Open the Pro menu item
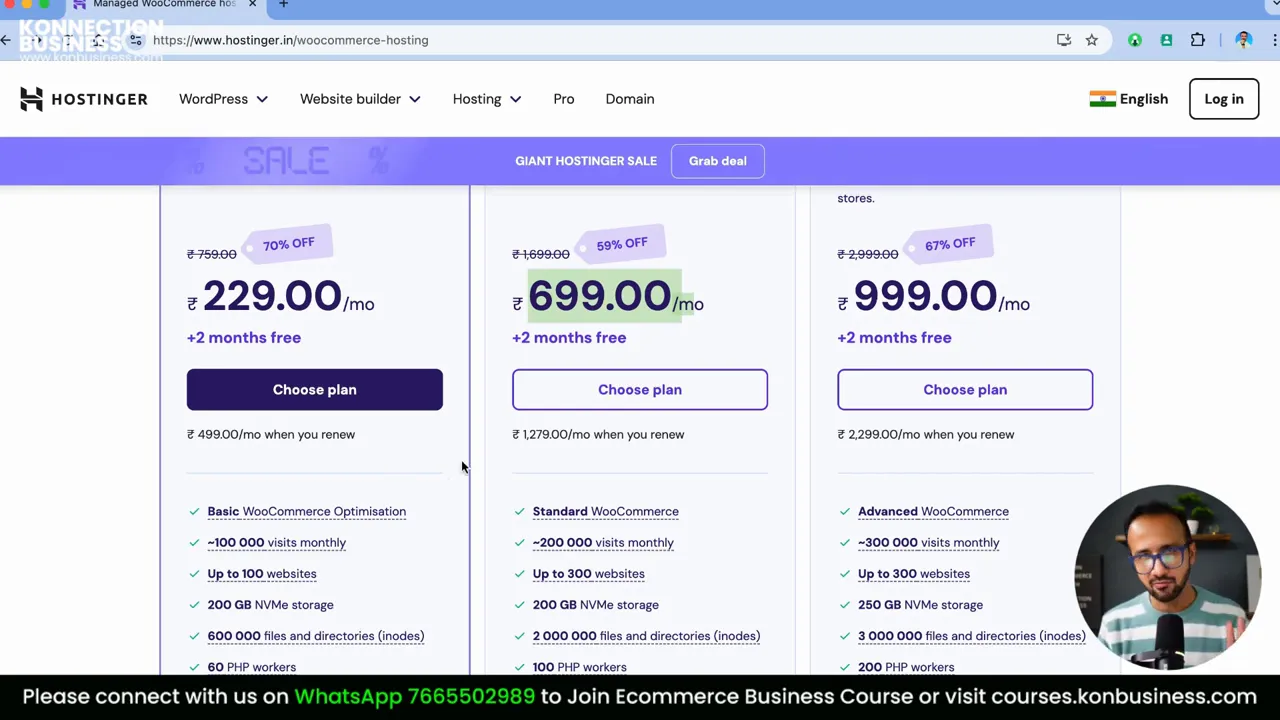 pyautogui.click(x=564, y=99)
